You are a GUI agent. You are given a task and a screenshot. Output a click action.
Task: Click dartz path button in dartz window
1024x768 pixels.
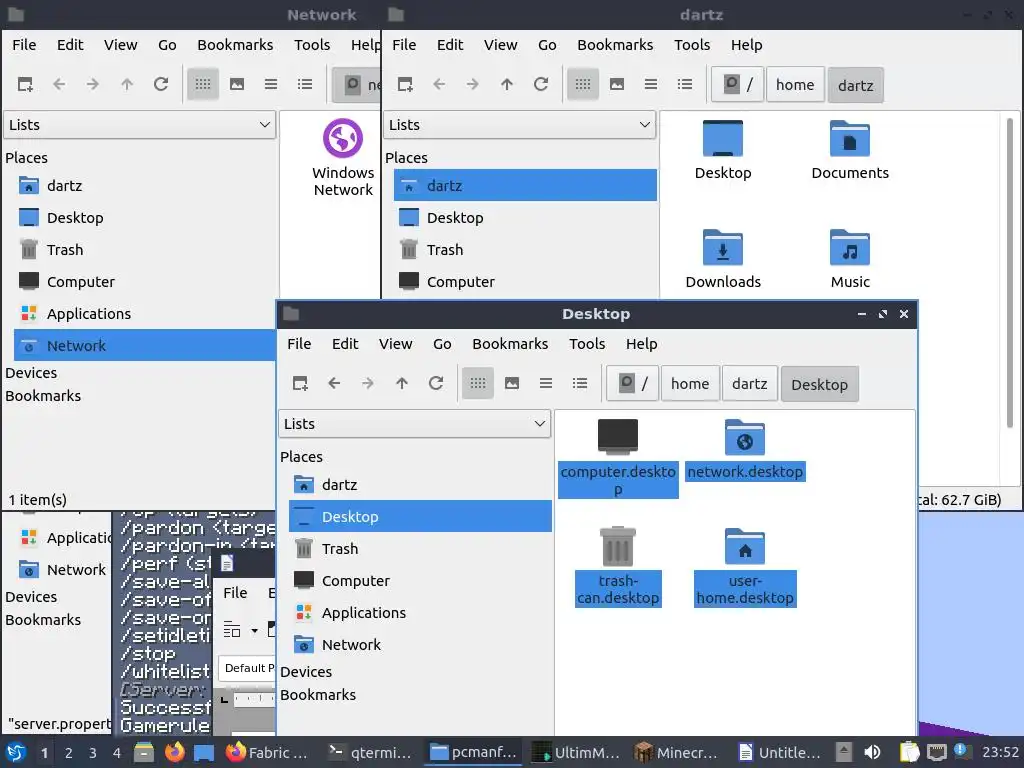pyautogui.click(x=856, y=85)
